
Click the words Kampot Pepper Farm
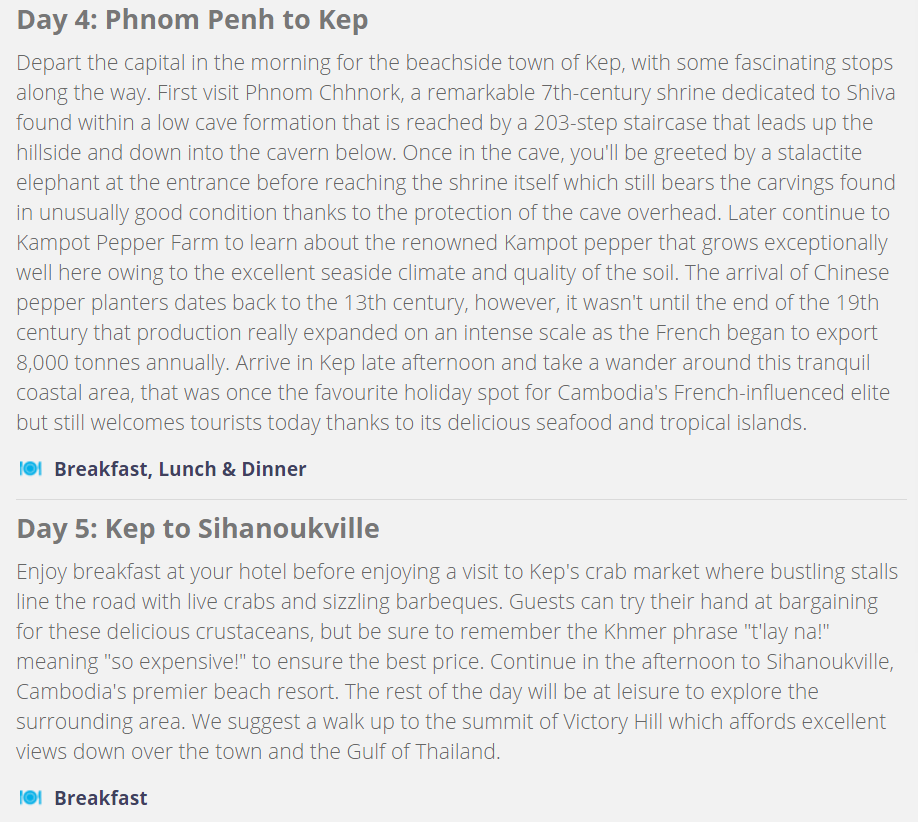(x=117, y=242)
